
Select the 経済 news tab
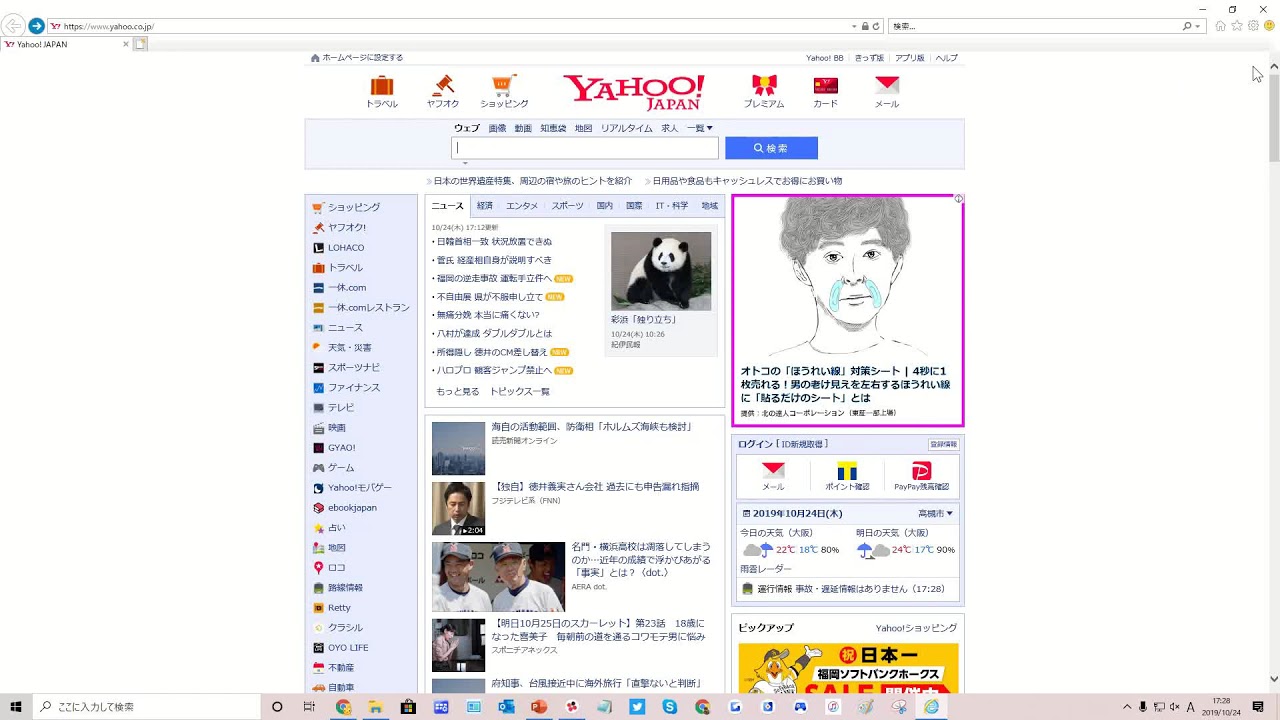click(x=485, y=206)
